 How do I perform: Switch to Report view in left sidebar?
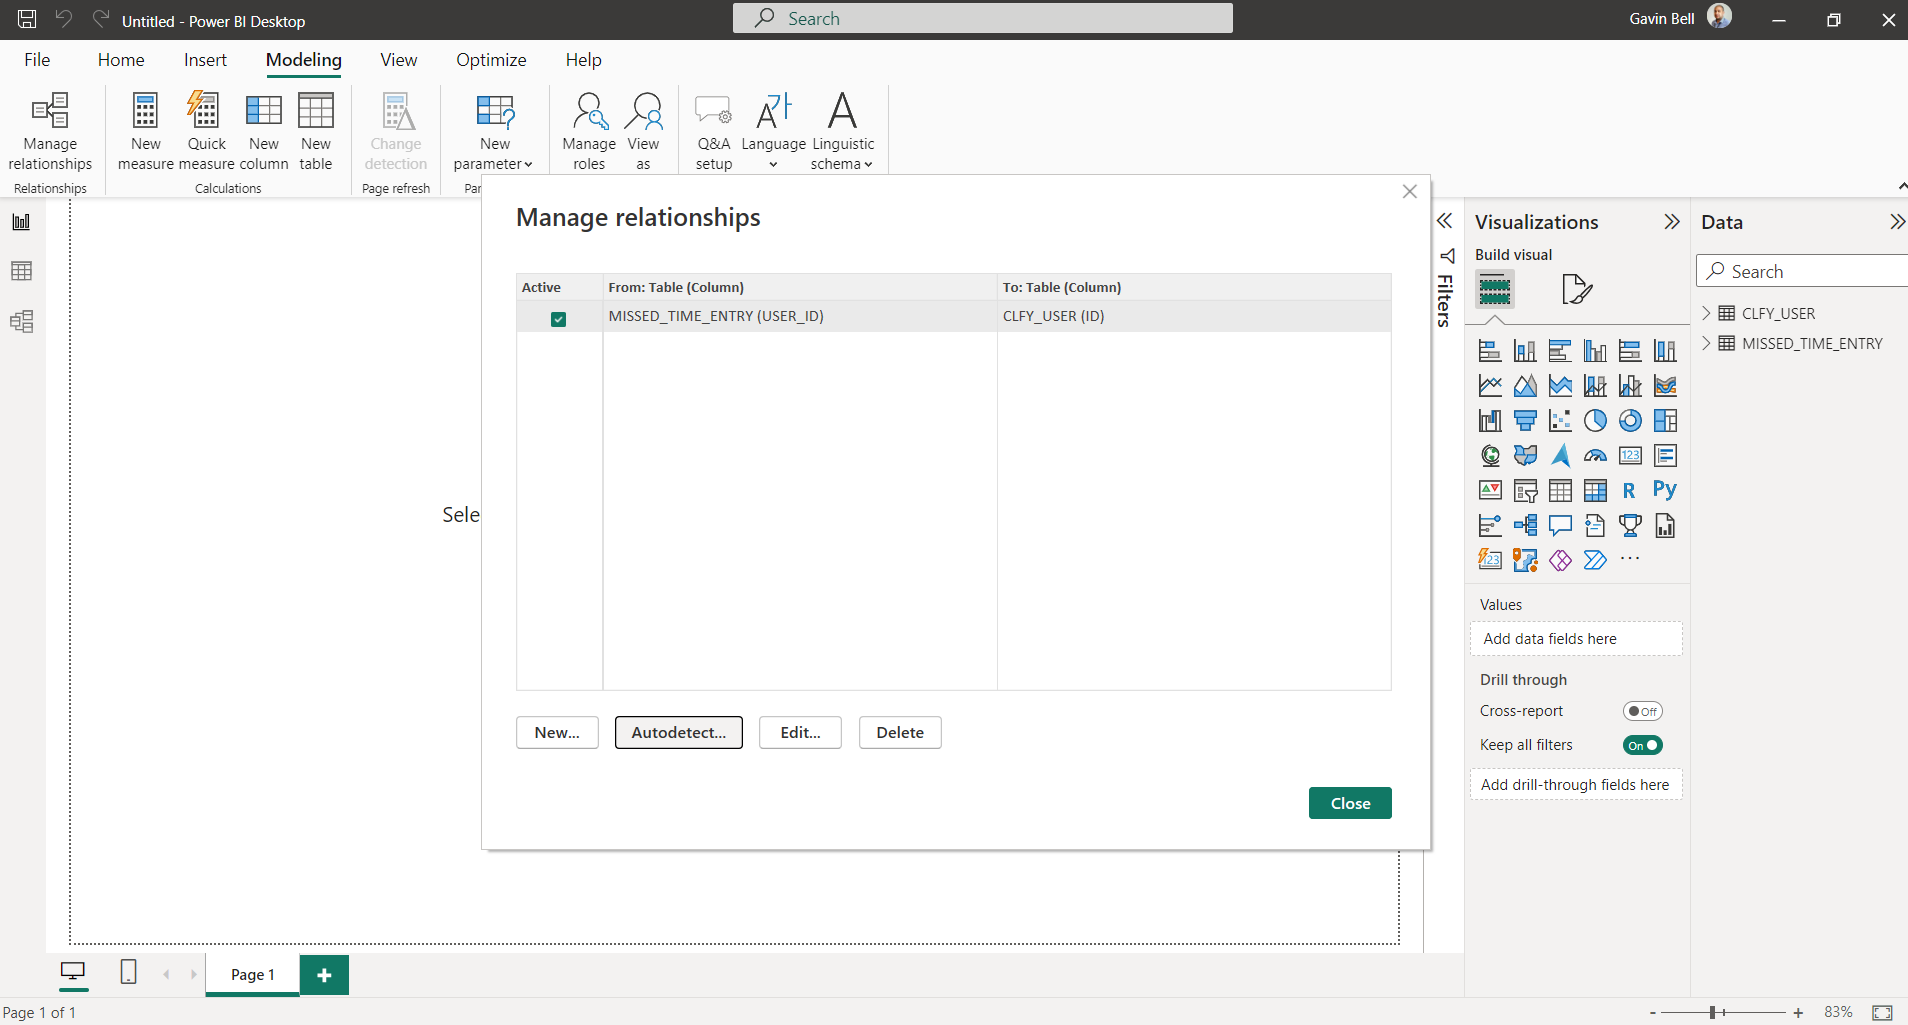[x=21, y=222]
